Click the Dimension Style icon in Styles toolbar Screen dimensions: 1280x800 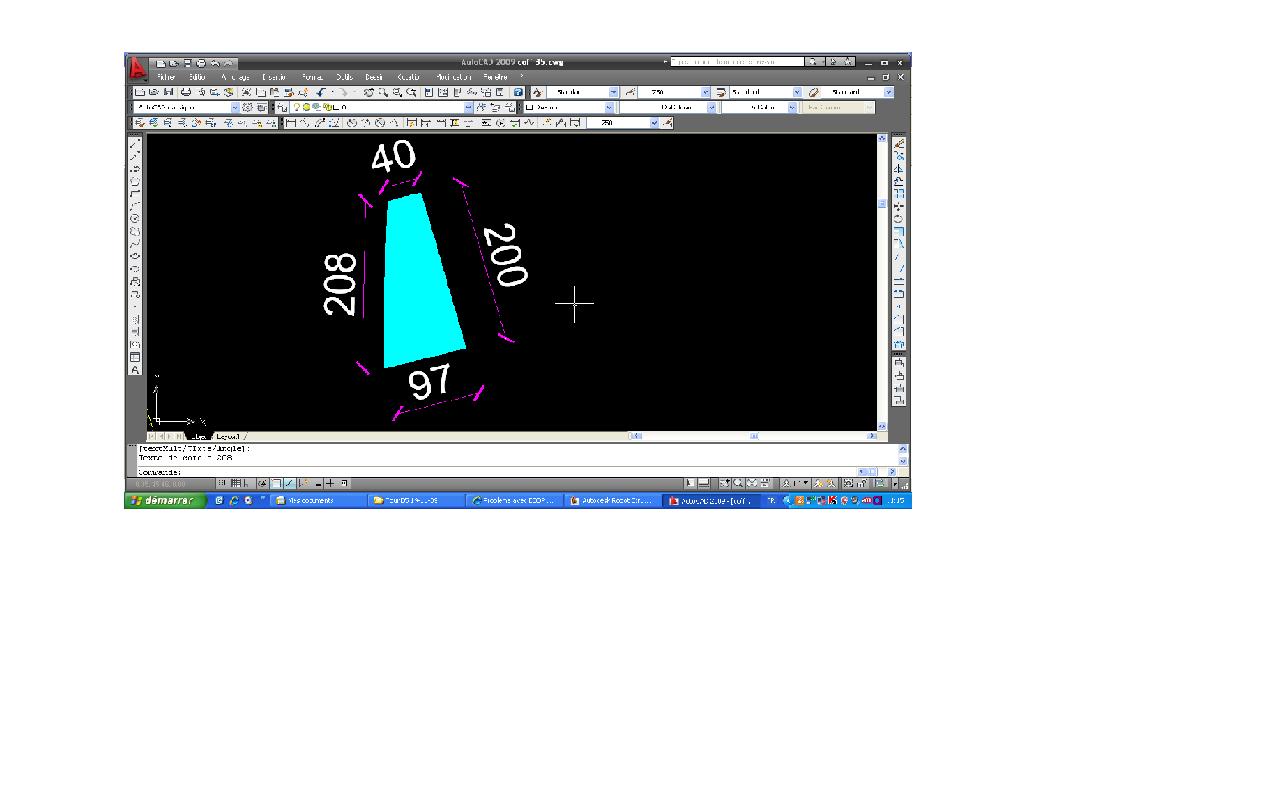pos(630,92)
